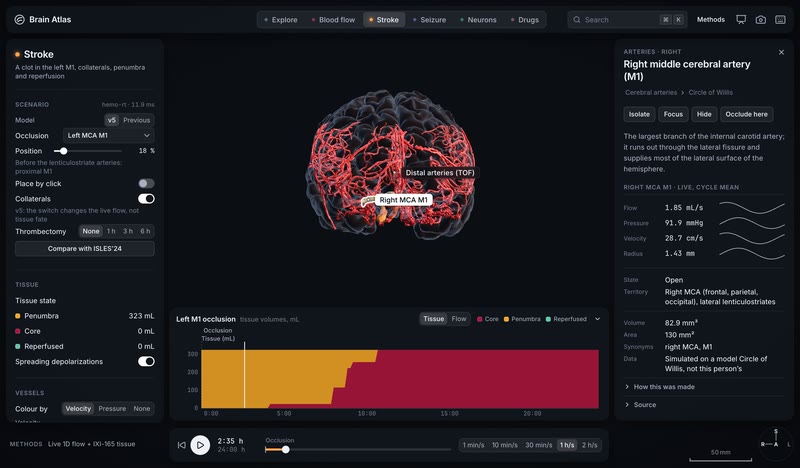Image resolution: width=800 pixels, height=468 pixels.
Task: Turn off the Collaterals switch
Action: click(x=146, y=199)
